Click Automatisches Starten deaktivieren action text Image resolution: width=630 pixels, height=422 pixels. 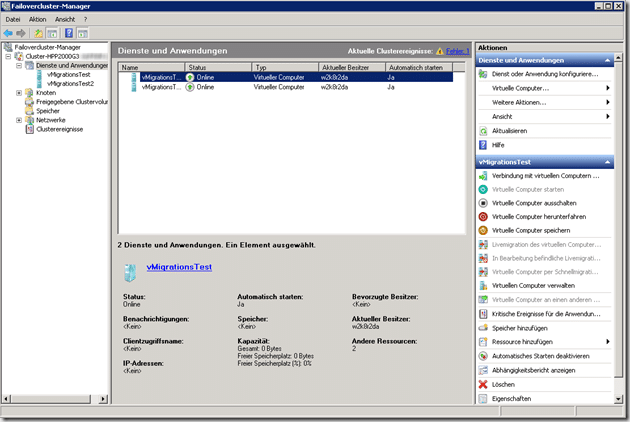pos(541,356)
